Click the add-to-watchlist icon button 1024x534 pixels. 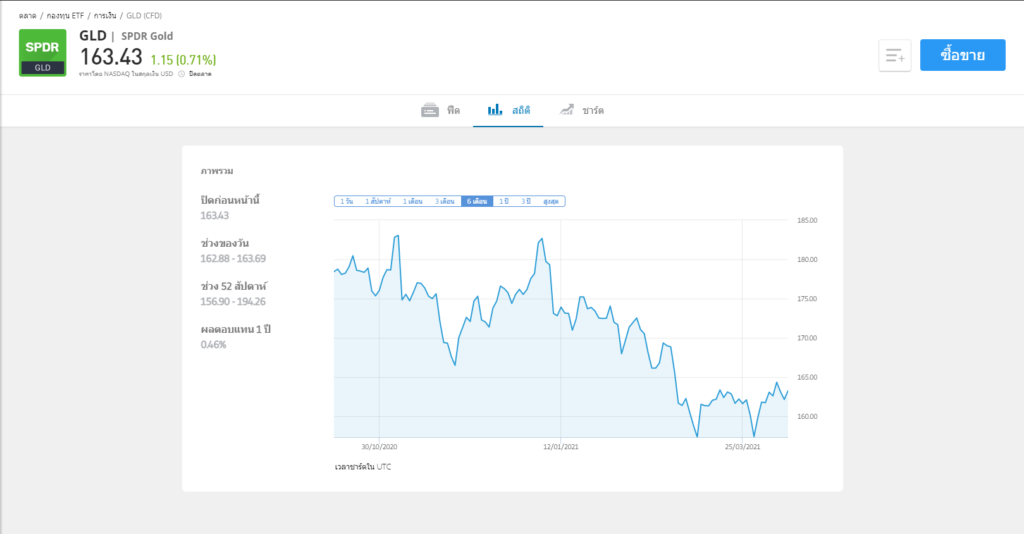point(894,56)
